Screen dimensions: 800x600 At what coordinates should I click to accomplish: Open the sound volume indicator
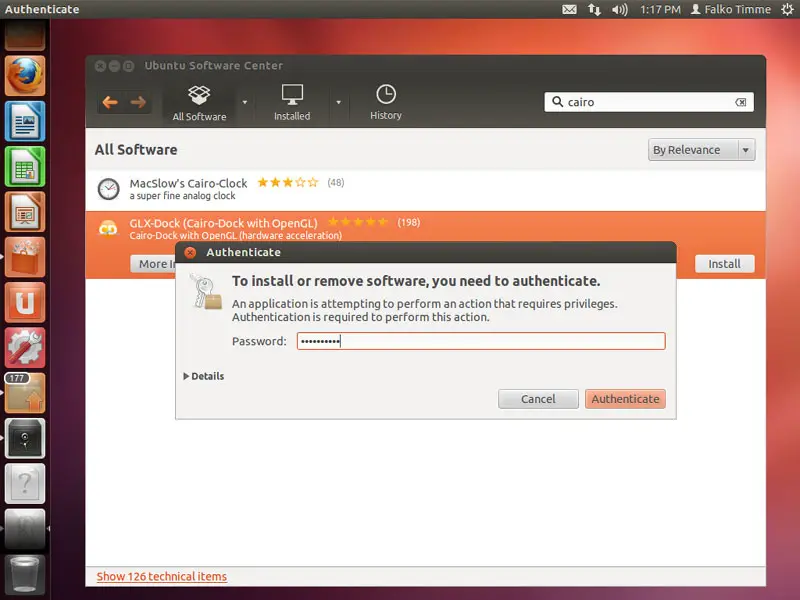coord(619,9)
